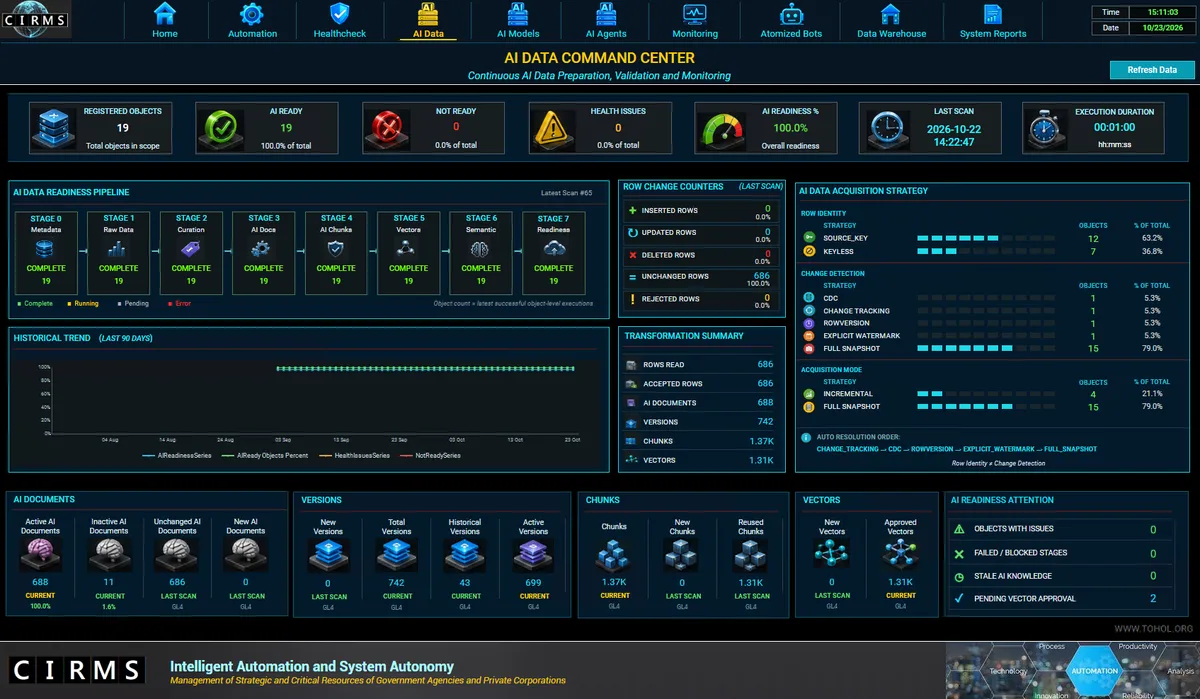Click the Rejected Rows exclamation icon
This screenshot has width=1200, height=699.
click(632, 299)
